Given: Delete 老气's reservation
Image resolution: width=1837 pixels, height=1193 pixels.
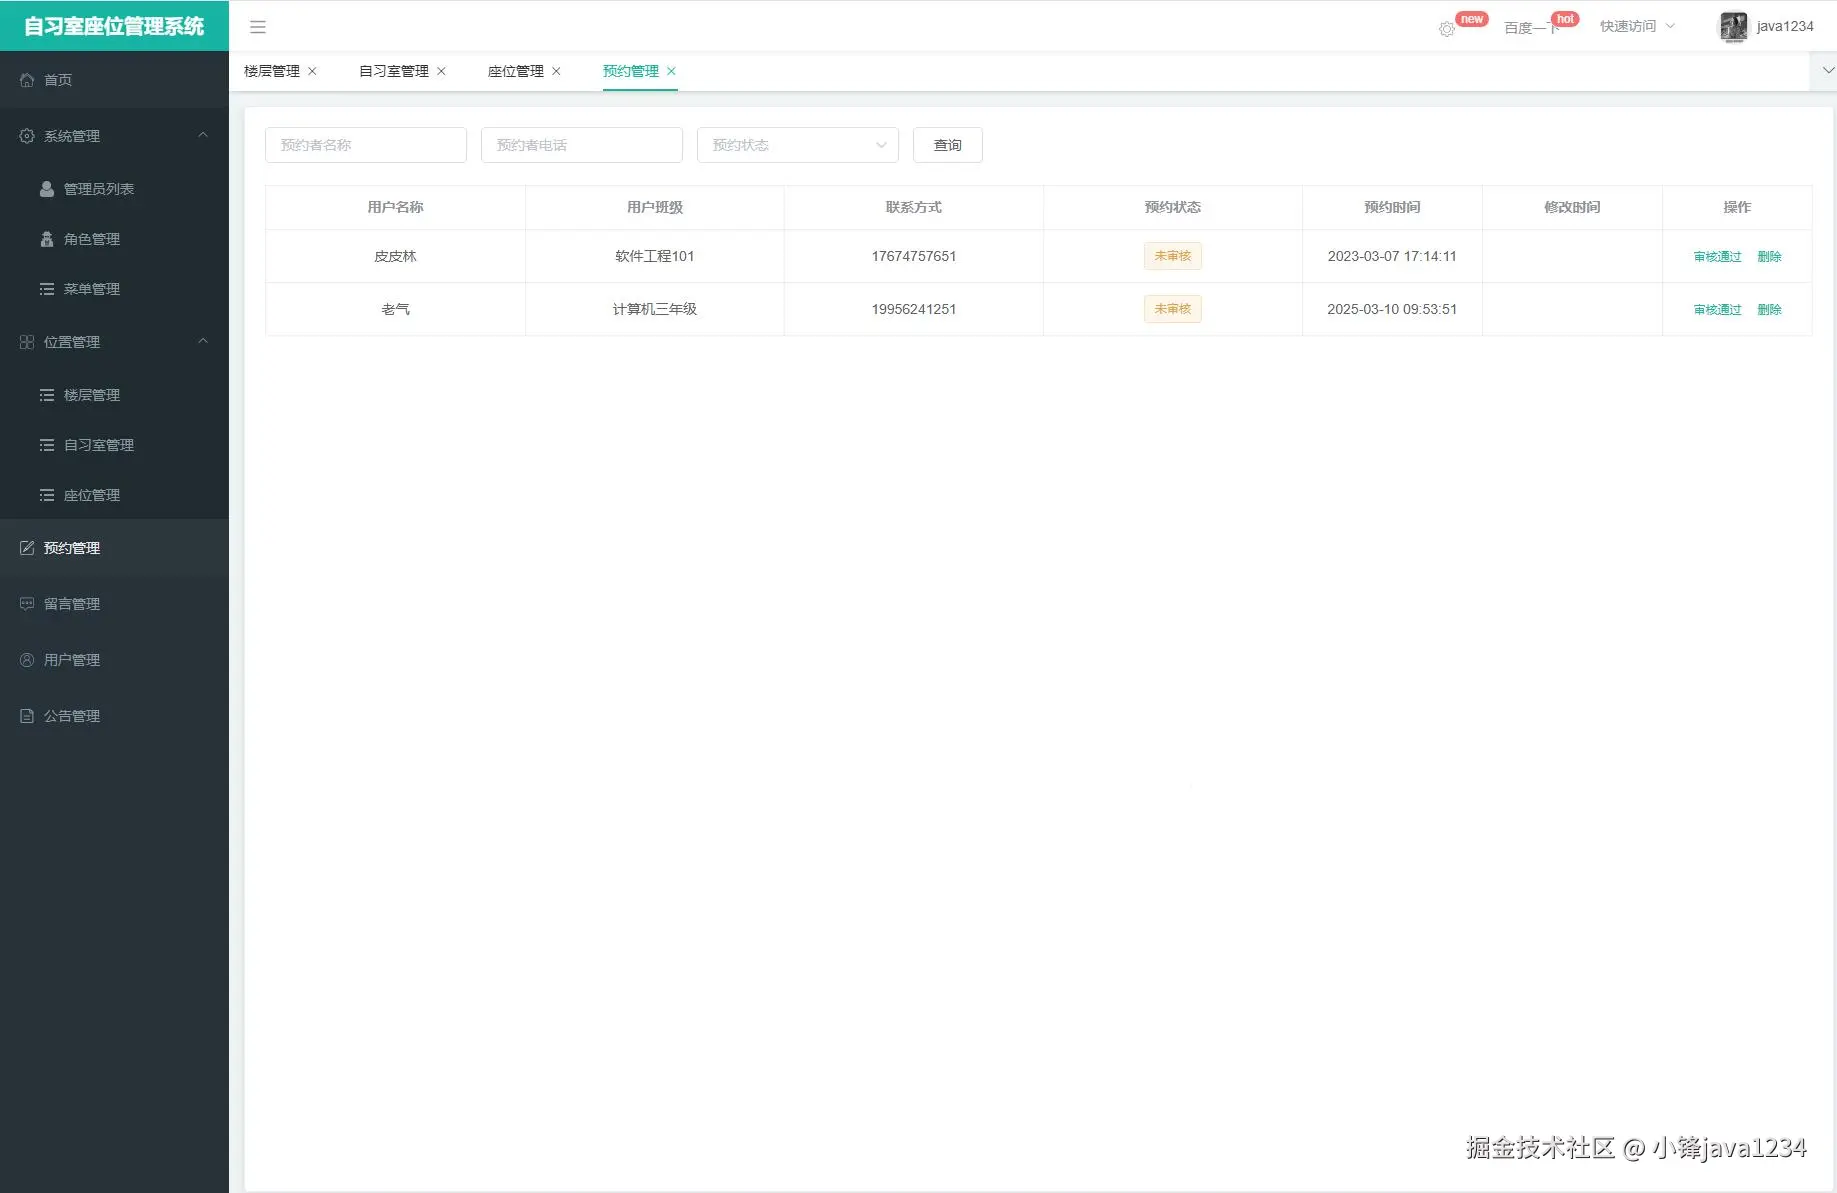Looking at the screenshot, I should pyautogui.click(x=1769, y=310).
